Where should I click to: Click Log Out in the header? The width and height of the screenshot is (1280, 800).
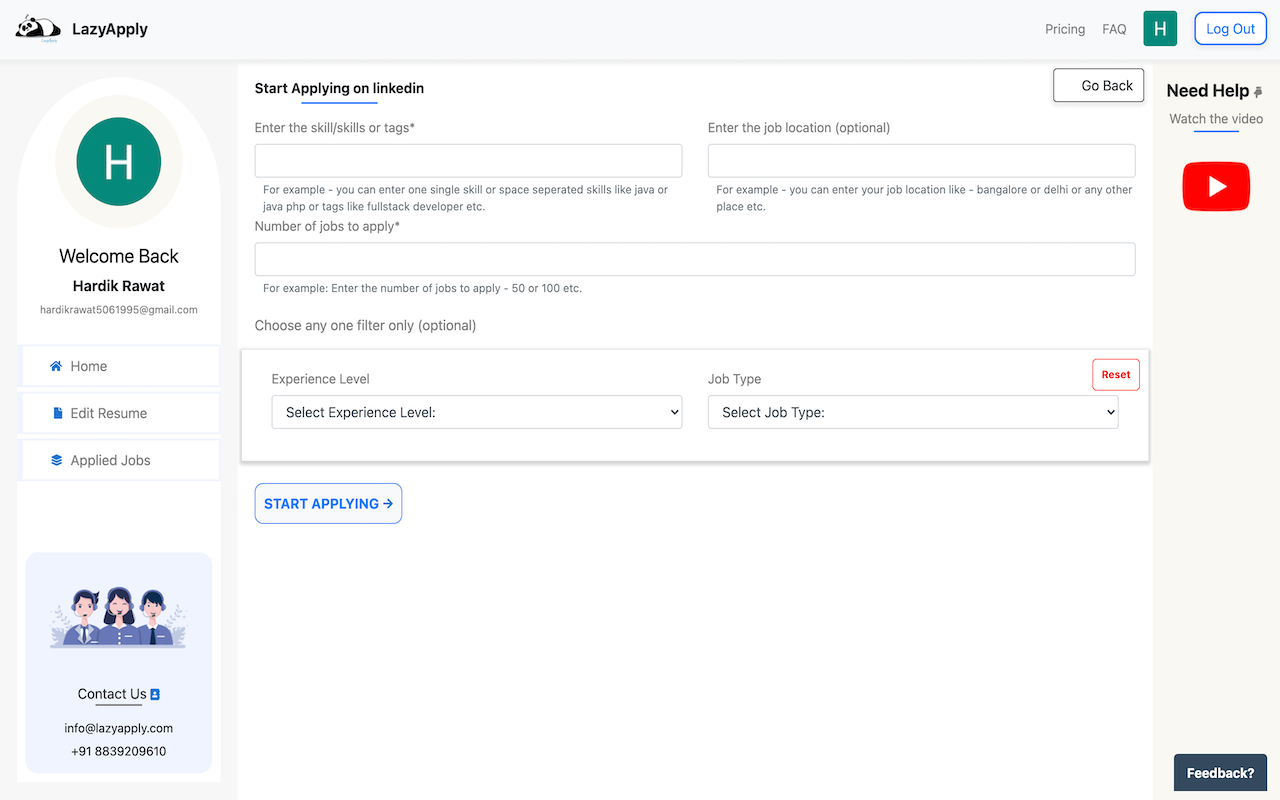pyautogui.click(x=1230, y=28)
